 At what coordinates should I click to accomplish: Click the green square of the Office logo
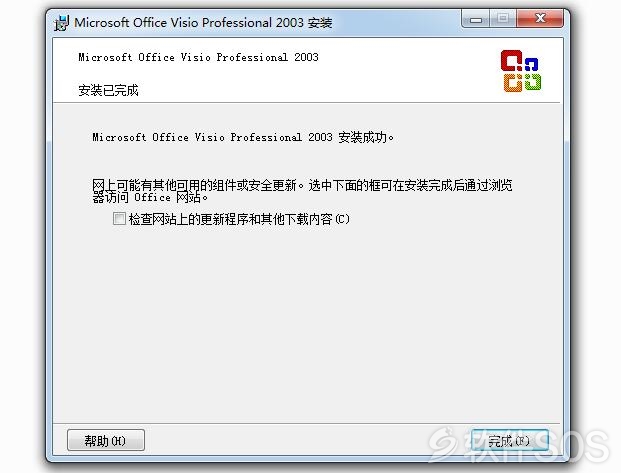click(533, 82)
